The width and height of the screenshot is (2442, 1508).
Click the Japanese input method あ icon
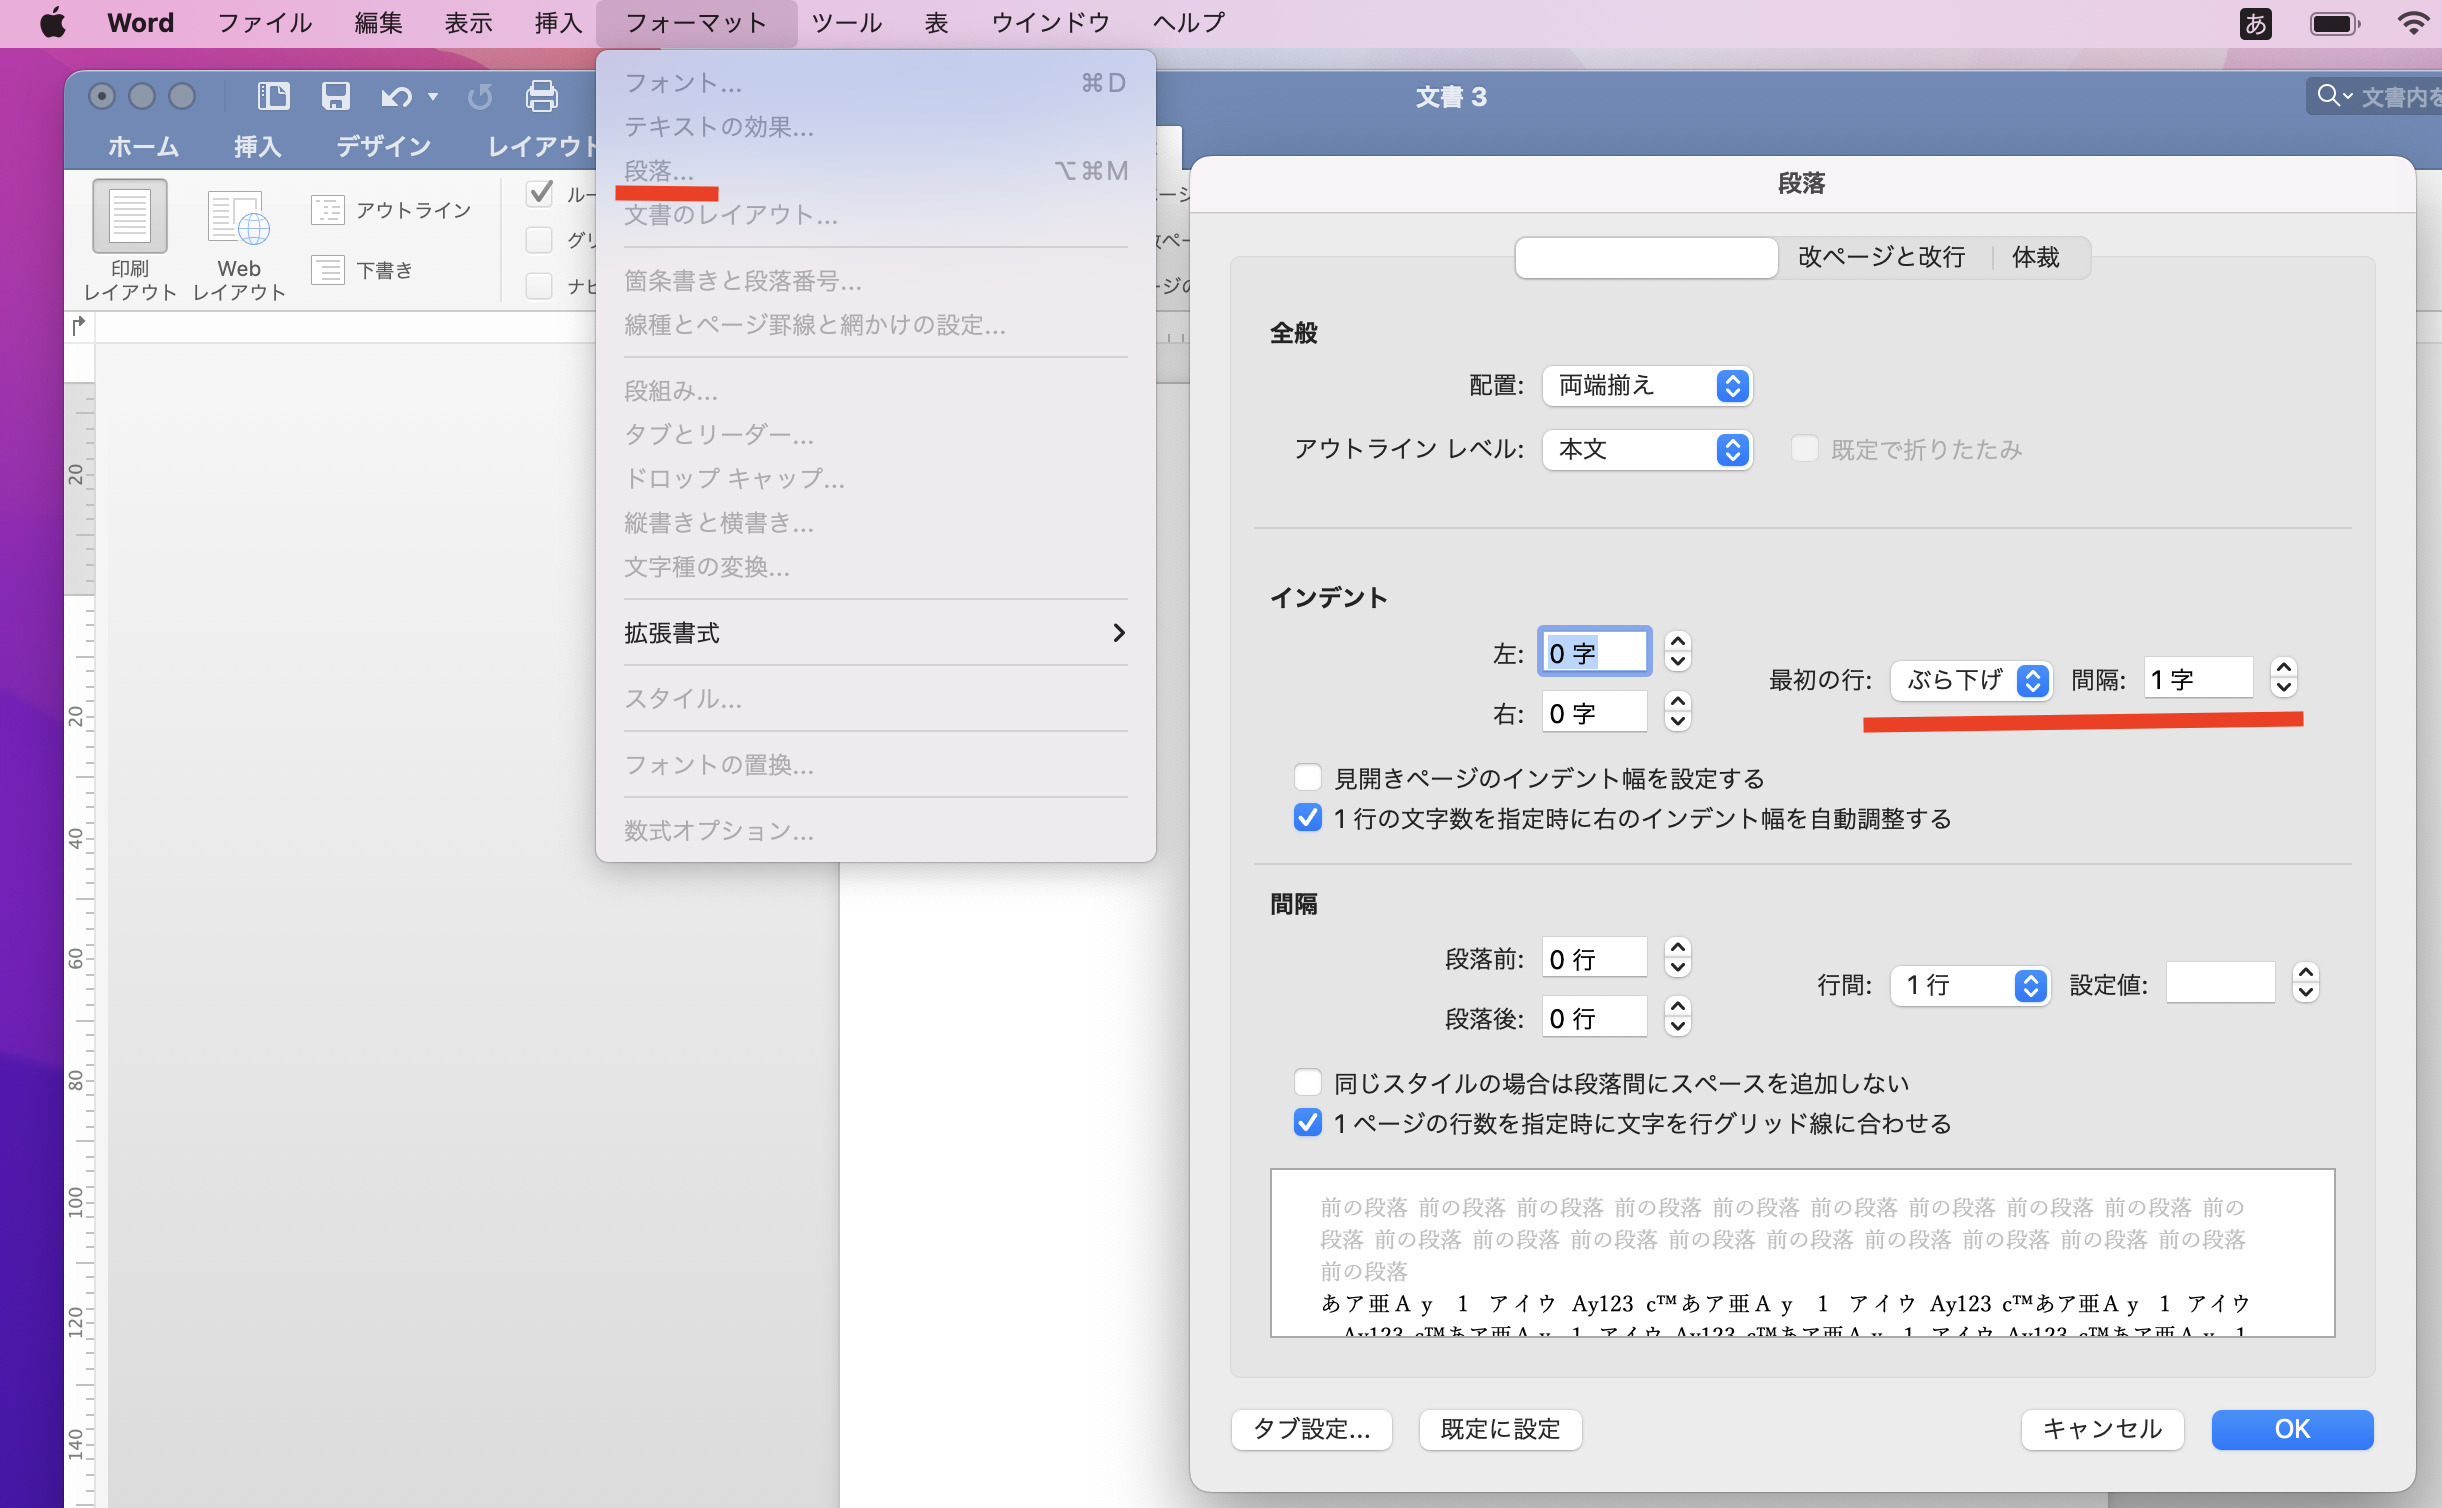click(2255, 23)
